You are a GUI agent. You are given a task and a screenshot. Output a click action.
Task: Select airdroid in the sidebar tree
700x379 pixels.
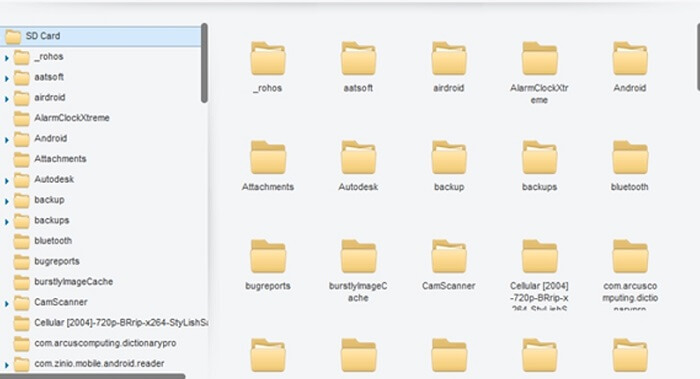[40, 98]
